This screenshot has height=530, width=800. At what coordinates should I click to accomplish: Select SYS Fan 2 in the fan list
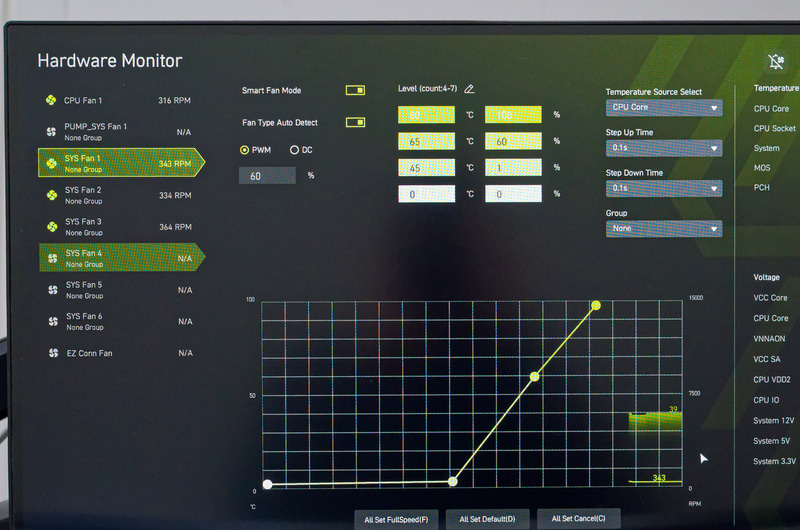point(121,195)
